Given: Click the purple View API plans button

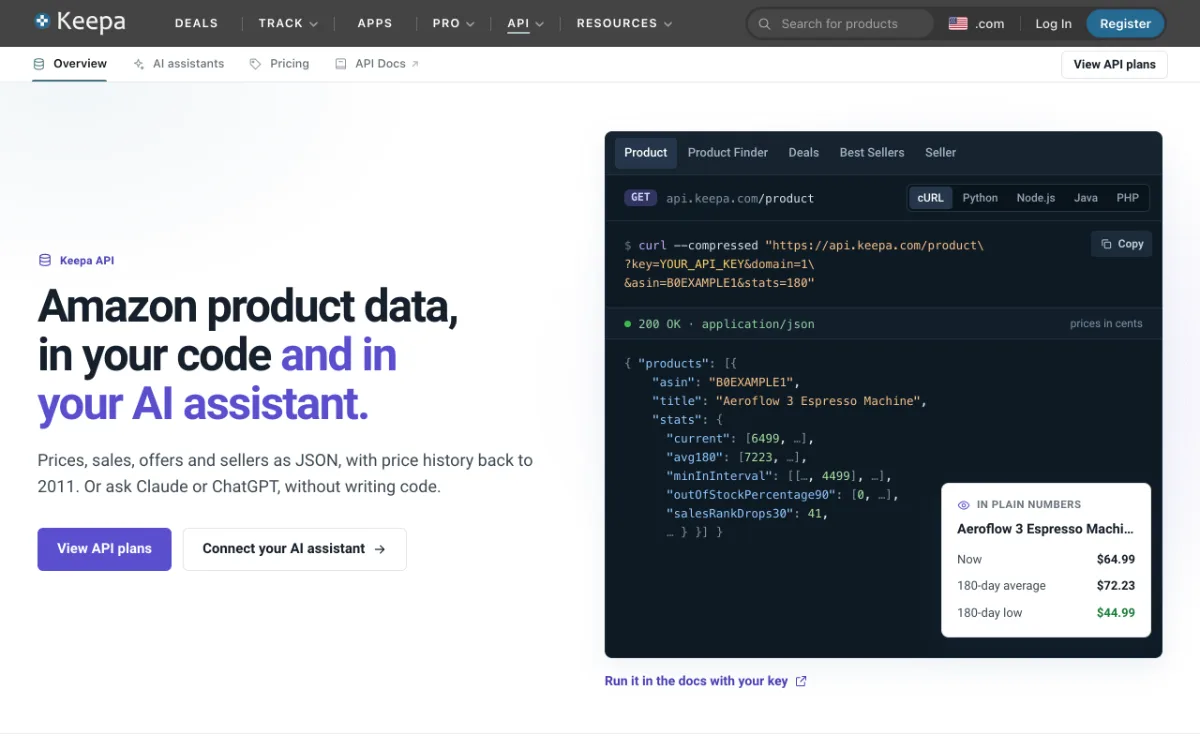Looking at the screenshot, I should click(x=104, y=549).
